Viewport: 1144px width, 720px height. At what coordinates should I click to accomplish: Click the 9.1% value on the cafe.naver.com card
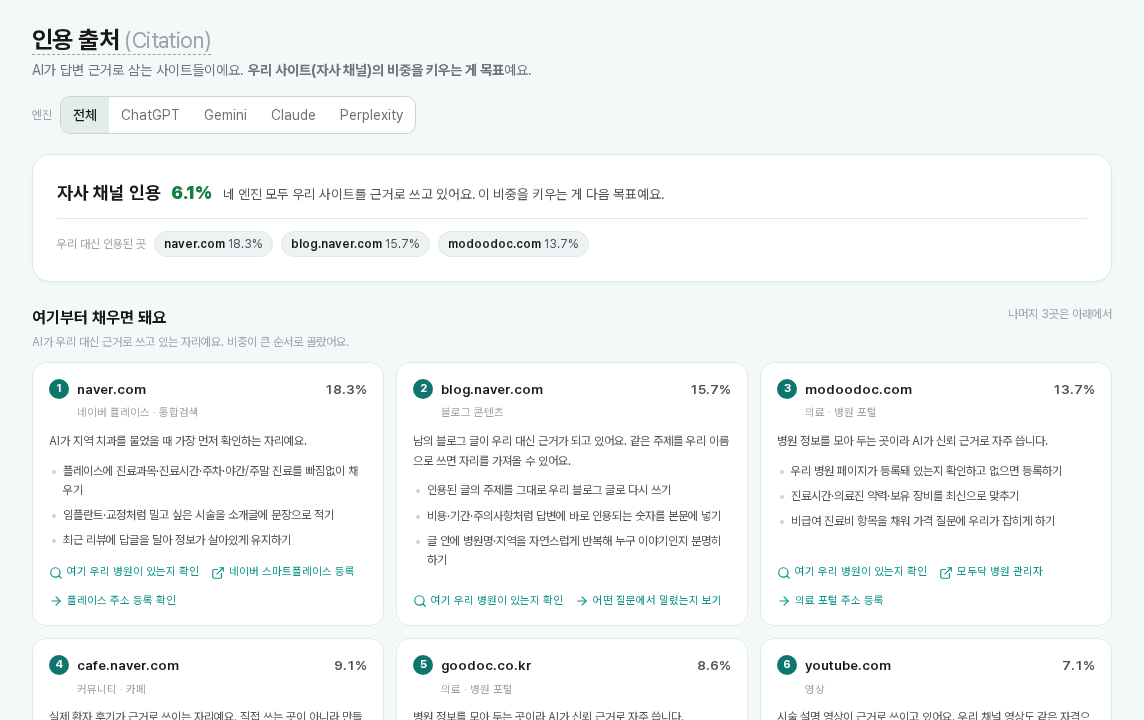click(350, 665)
